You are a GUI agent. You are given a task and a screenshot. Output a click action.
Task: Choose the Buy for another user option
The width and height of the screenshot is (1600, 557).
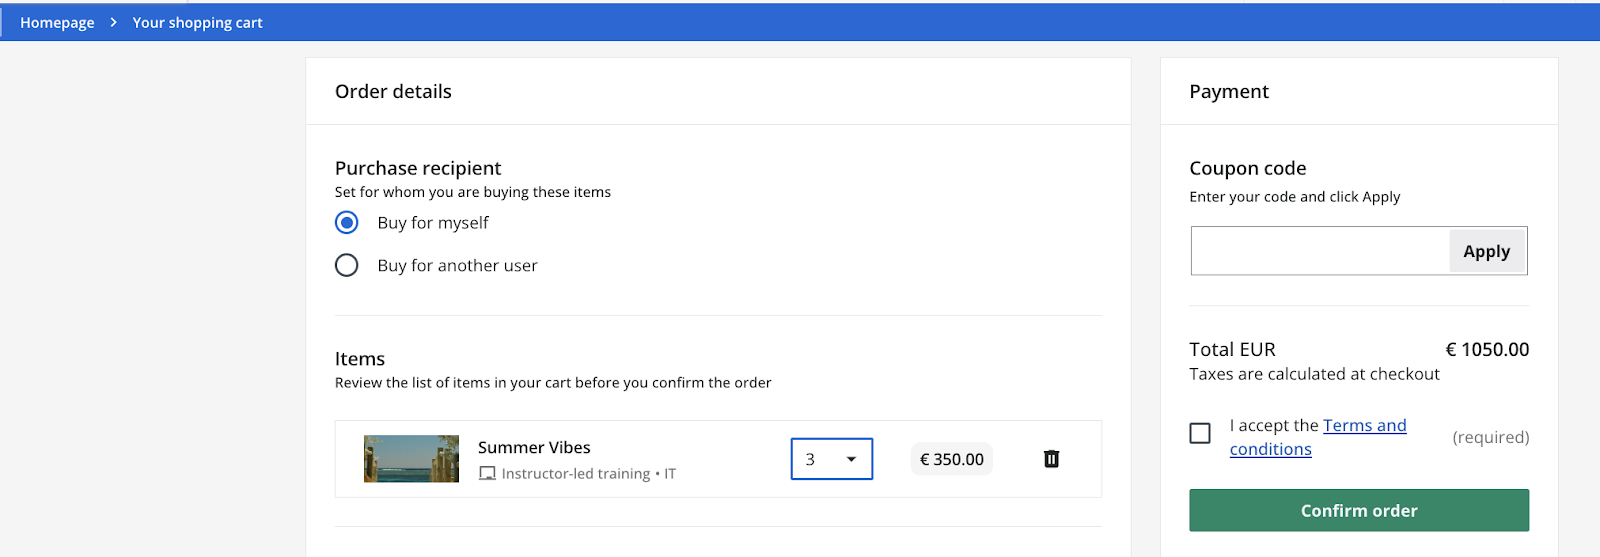click(x=347, y=265)
